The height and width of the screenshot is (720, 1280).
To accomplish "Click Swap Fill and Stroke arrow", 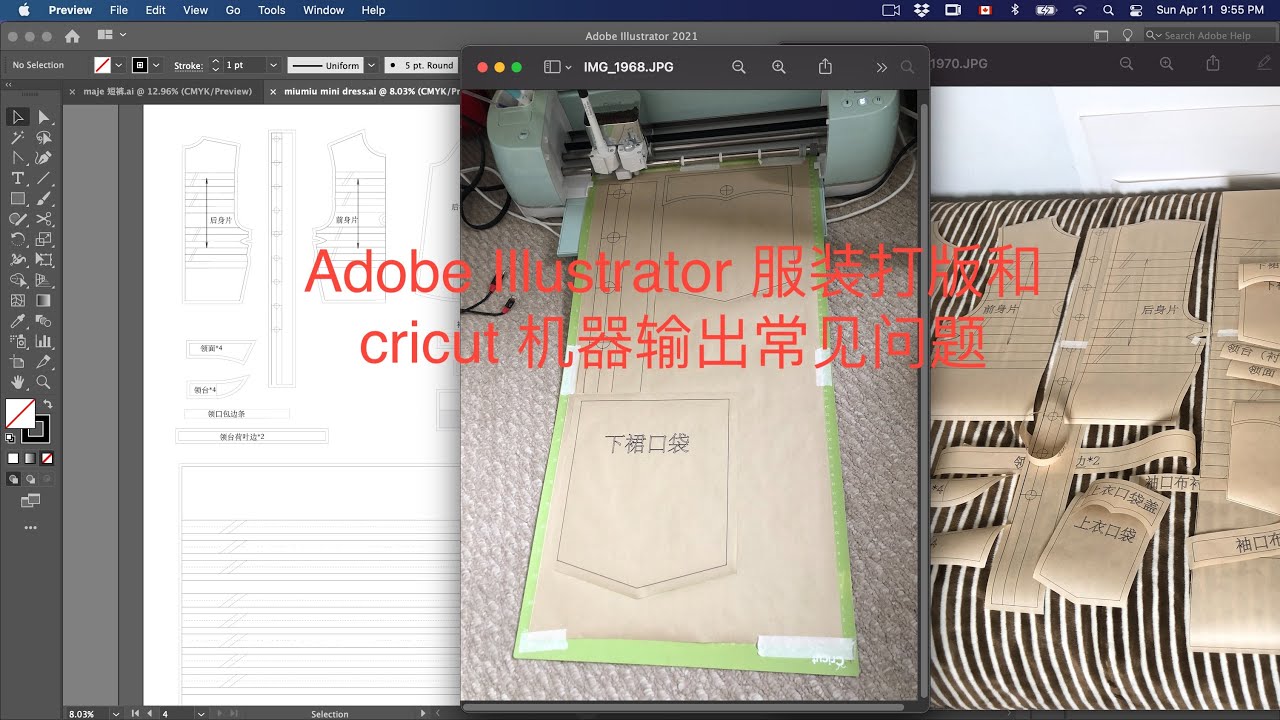I will pyautogui.click(x=47, y=404).
